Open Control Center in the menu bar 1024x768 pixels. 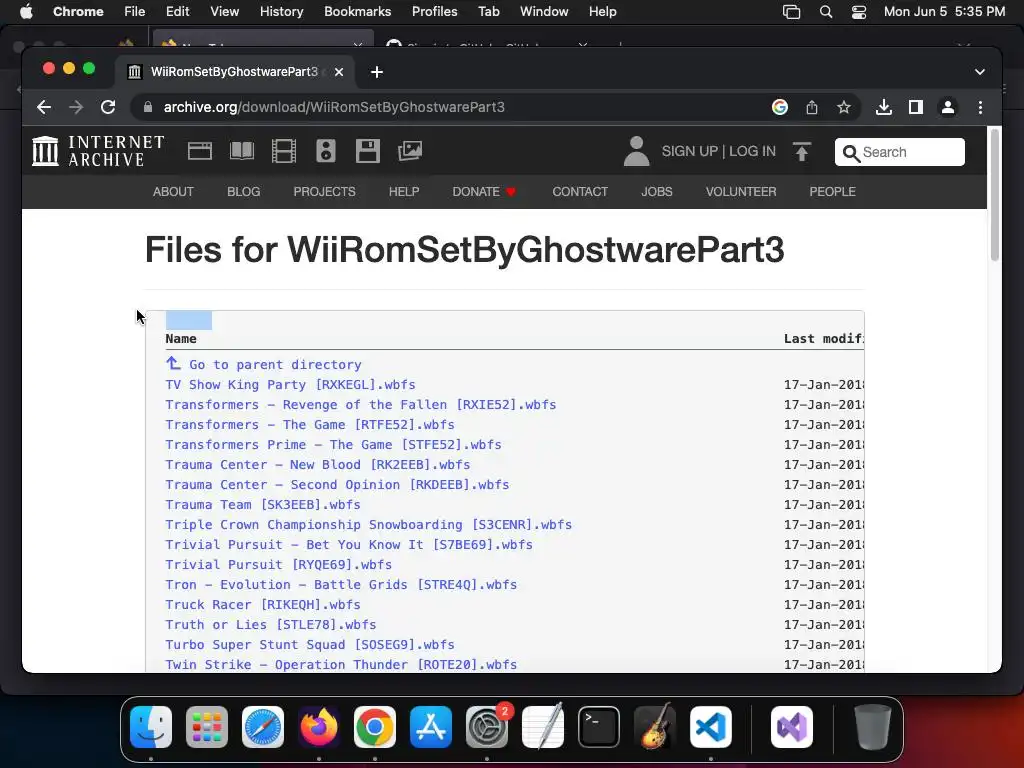click(859, 12)
